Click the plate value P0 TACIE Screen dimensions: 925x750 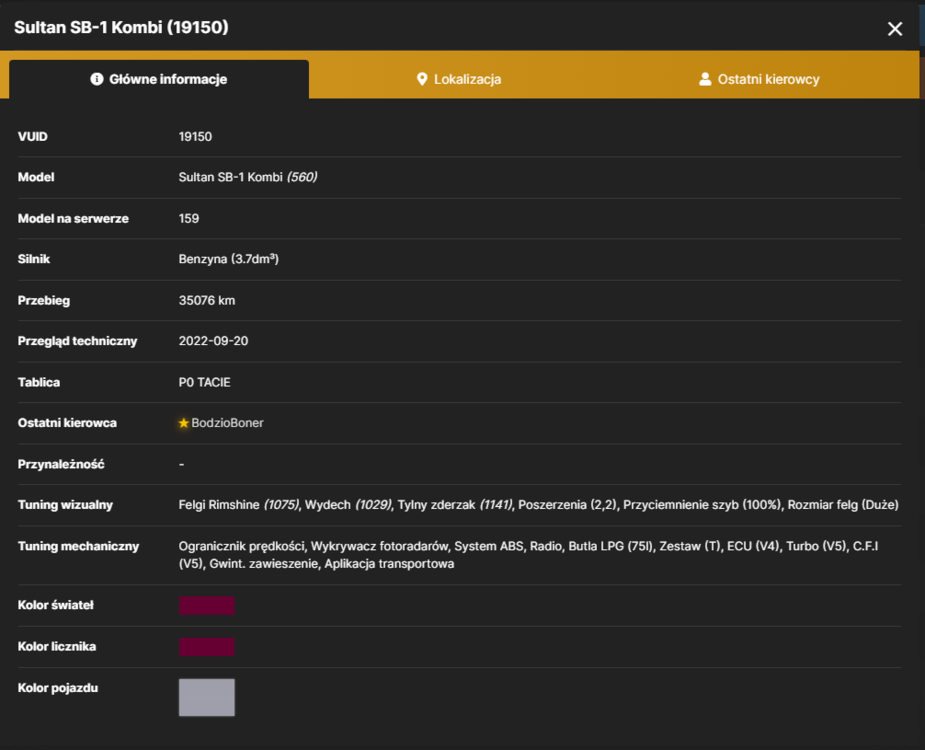click(x=205, y=382)
